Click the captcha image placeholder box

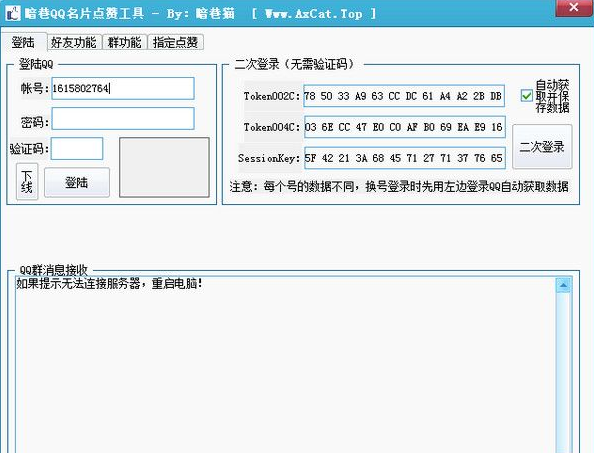(164, 167)
